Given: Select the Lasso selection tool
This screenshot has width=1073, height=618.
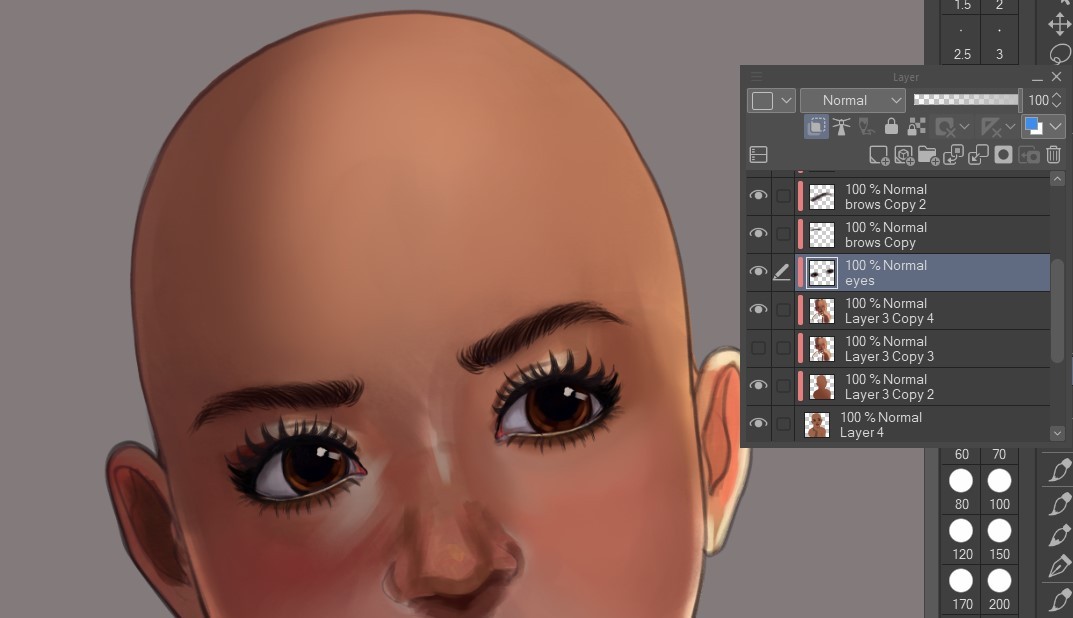Looking at the screenshot, I should pos(1059,53).
